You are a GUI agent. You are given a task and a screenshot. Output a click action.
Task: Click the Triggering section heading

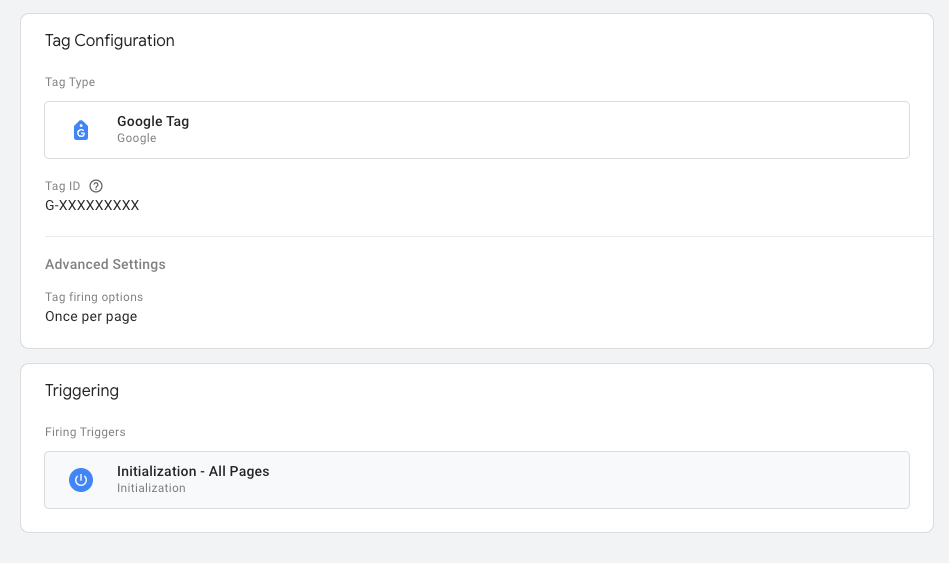point(82,391)
